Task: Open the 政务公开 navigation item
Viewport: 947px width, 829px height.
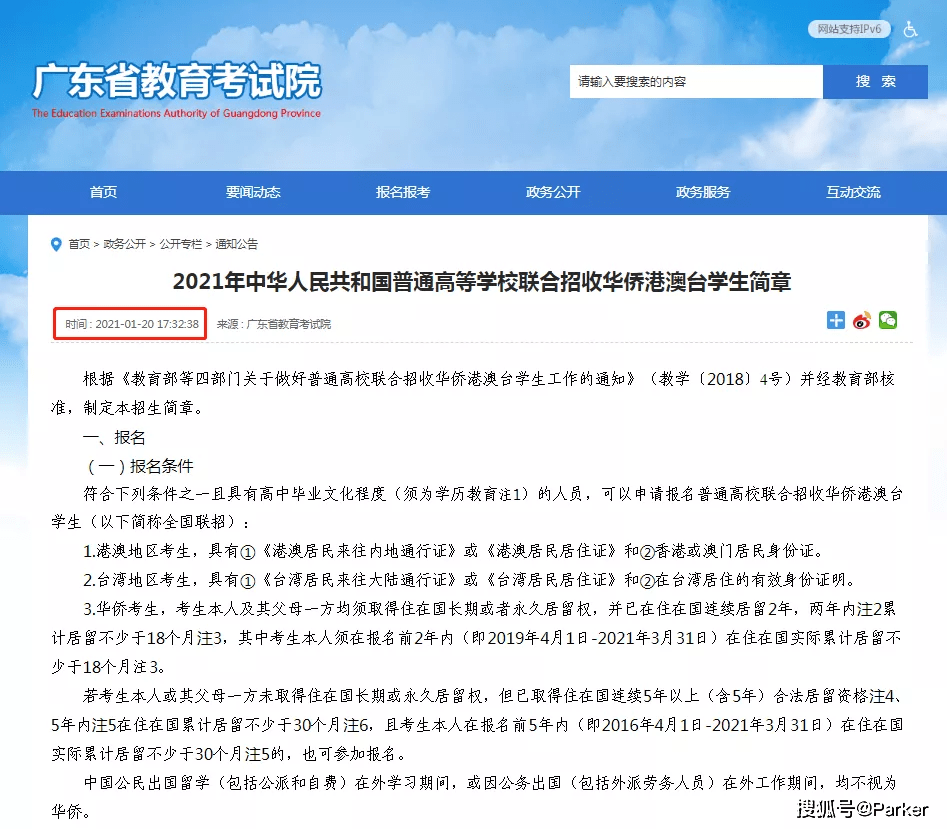Action: click(553, 192)
